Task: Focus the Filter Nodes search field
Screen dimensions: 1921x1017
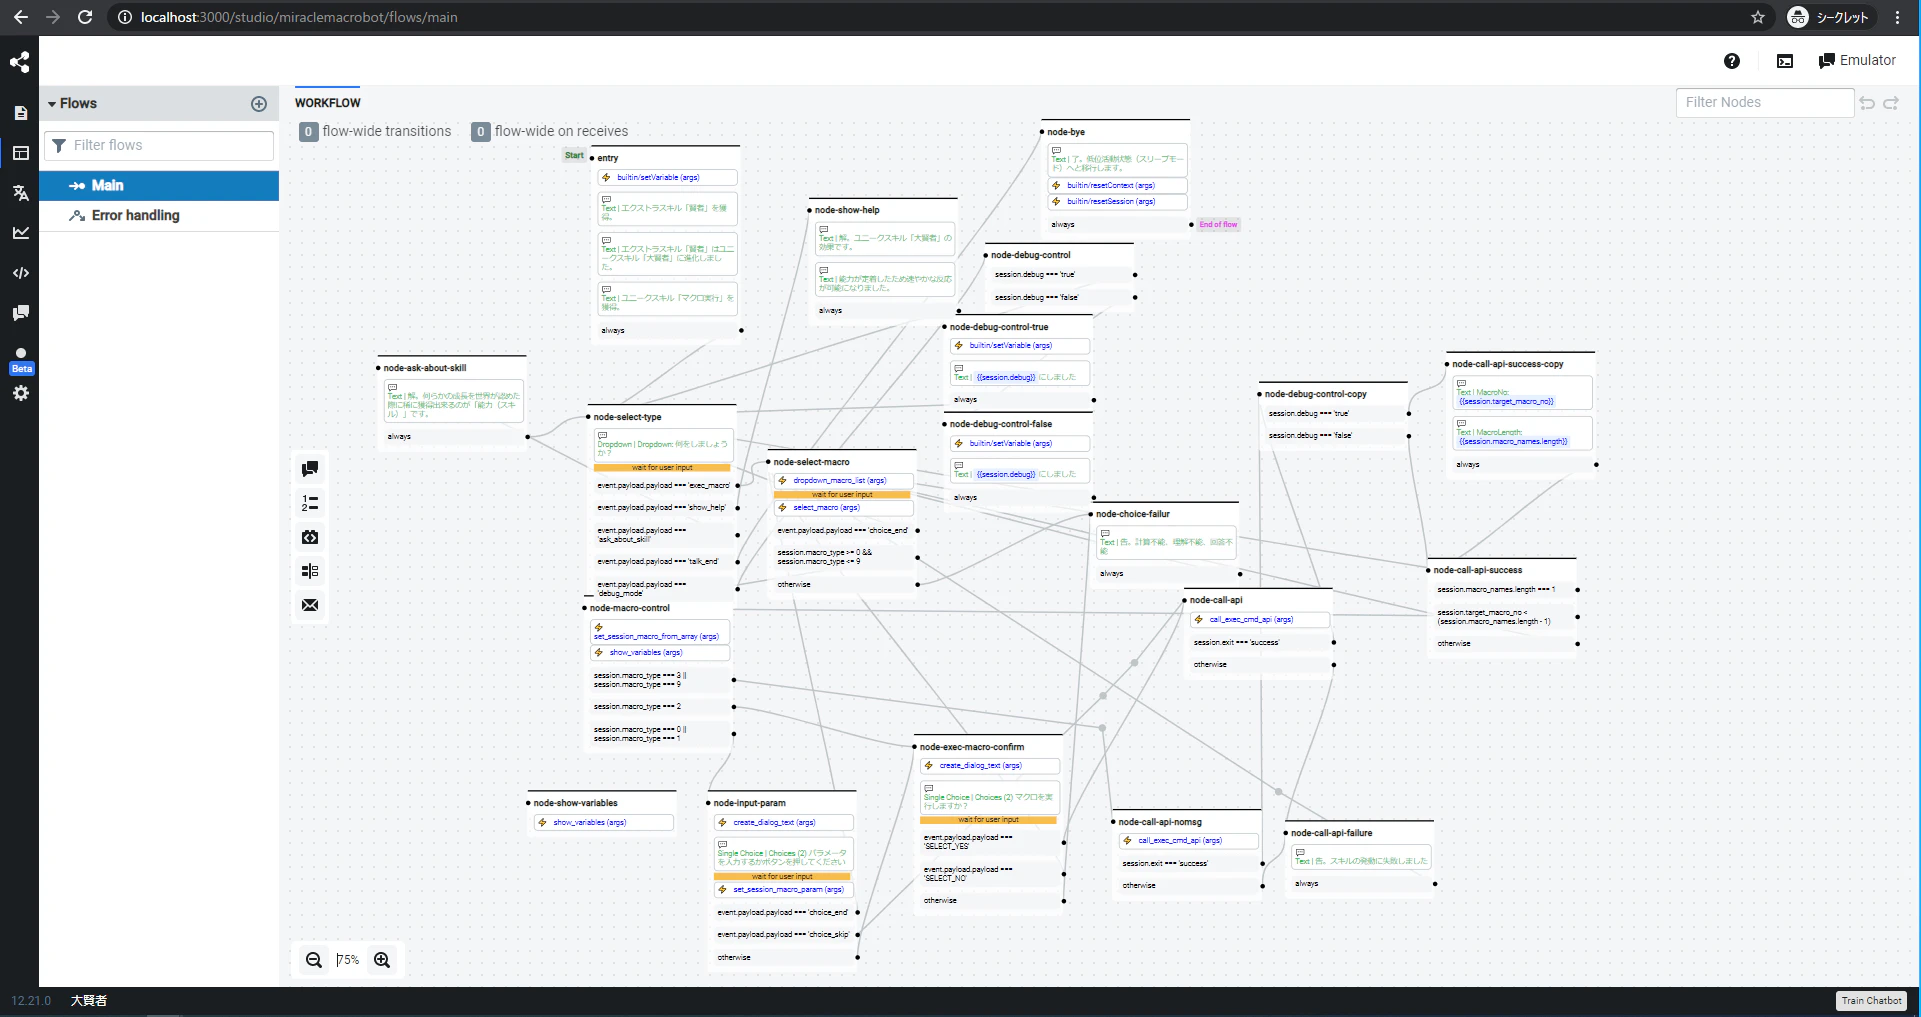Action: (x=1765, y=103)
